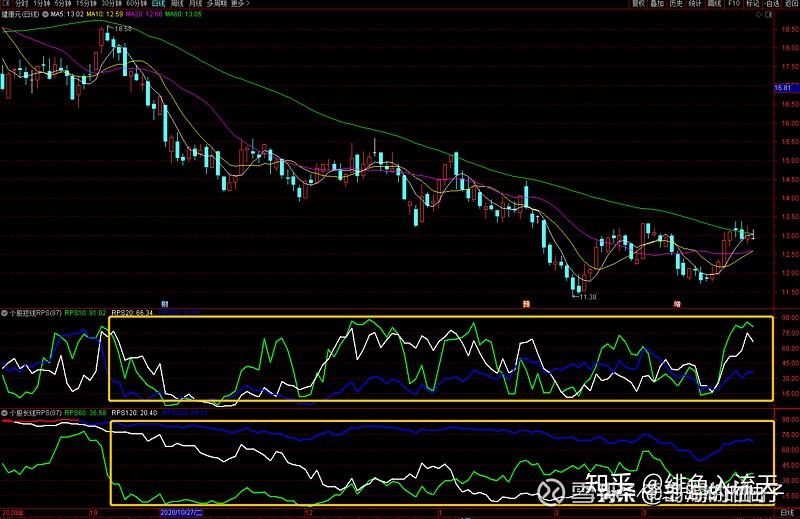Image resolution: width=800 pixels, height=519 pixels.
Task: Open the 多周期 multi-period view
Action: point(216,3)
